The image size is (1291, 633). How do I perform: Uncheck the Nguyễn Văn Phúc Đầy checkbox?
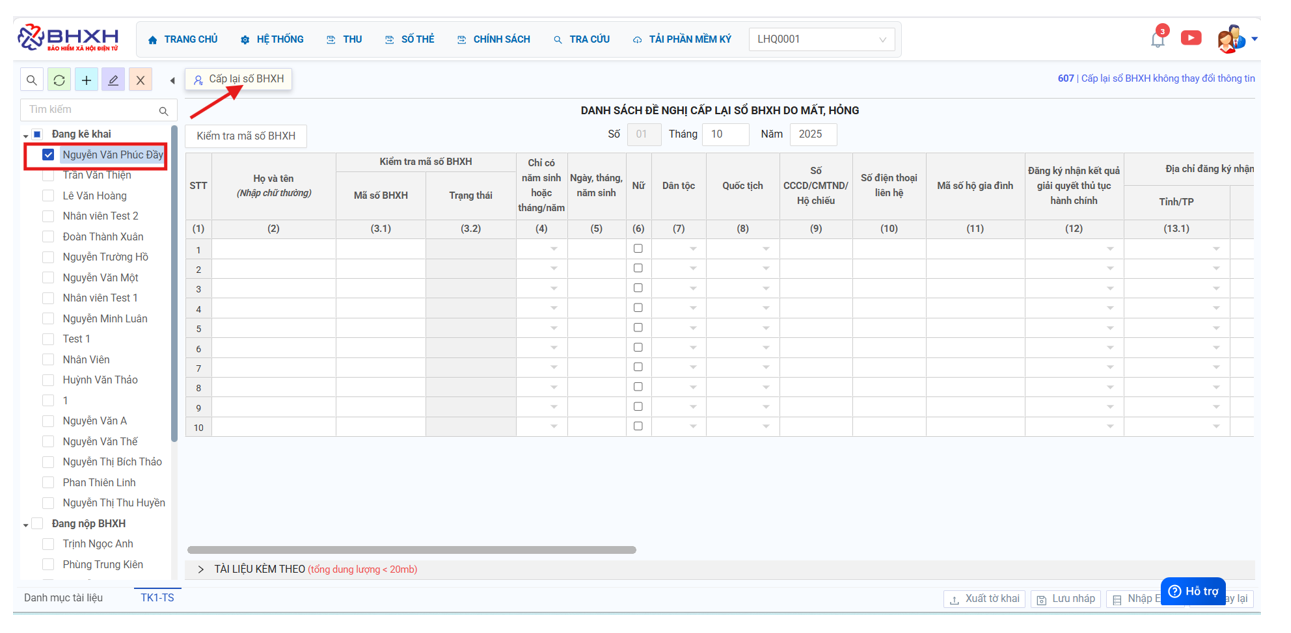pos(48,155)
